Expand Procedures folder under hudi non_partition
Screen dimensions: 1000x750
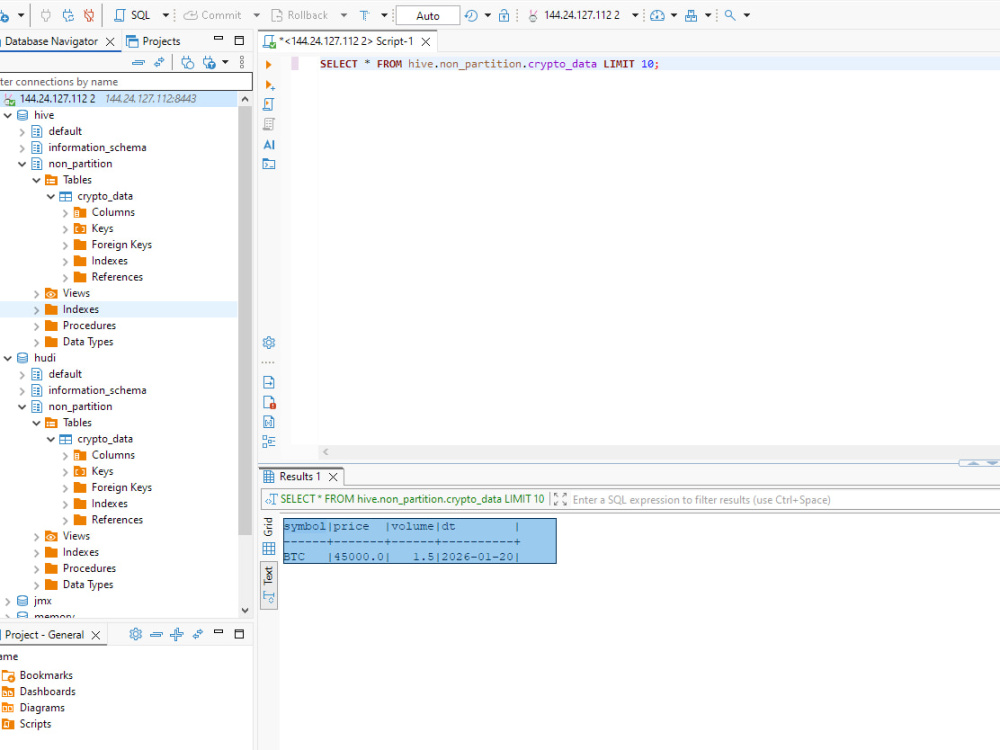click(36, 569)
